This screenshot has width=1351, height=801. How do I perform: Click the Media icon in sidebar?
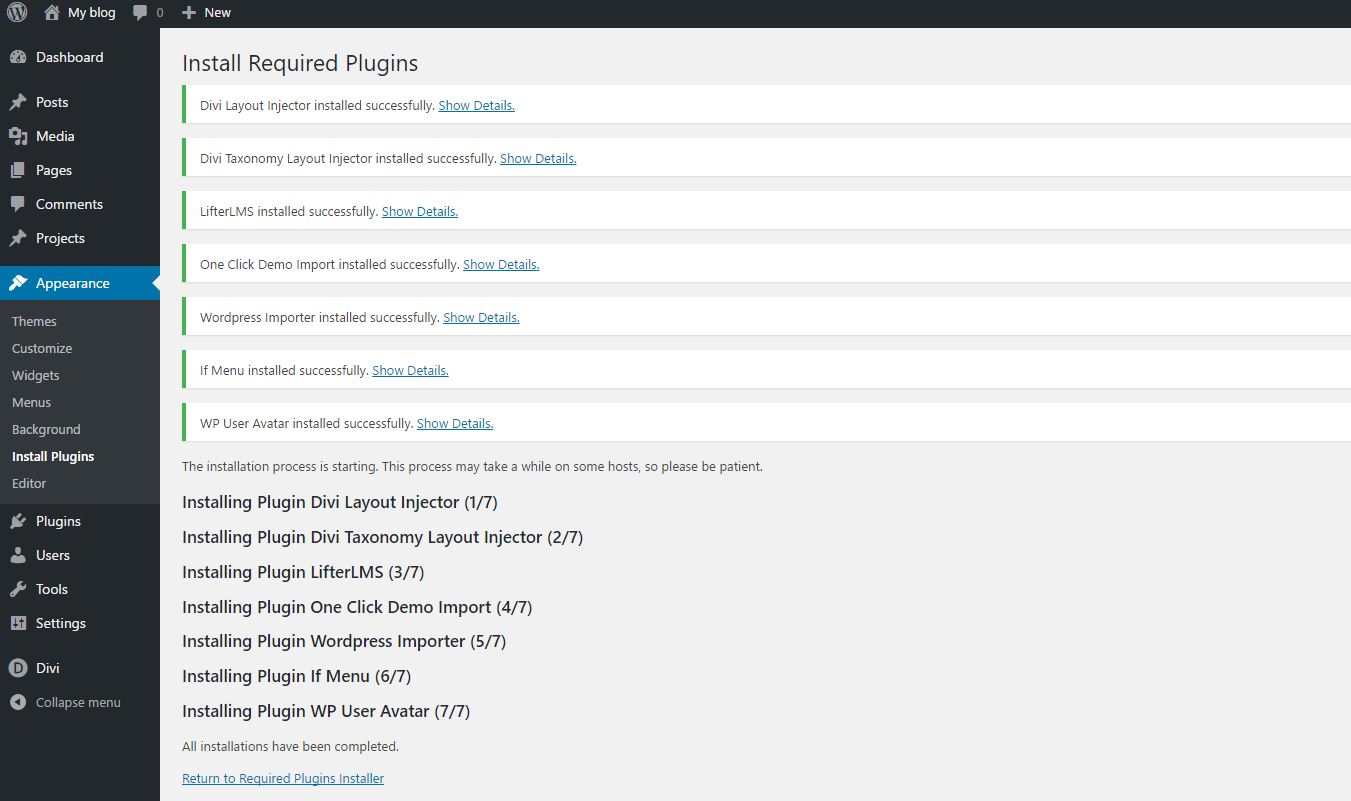click(x=18, y=136)
